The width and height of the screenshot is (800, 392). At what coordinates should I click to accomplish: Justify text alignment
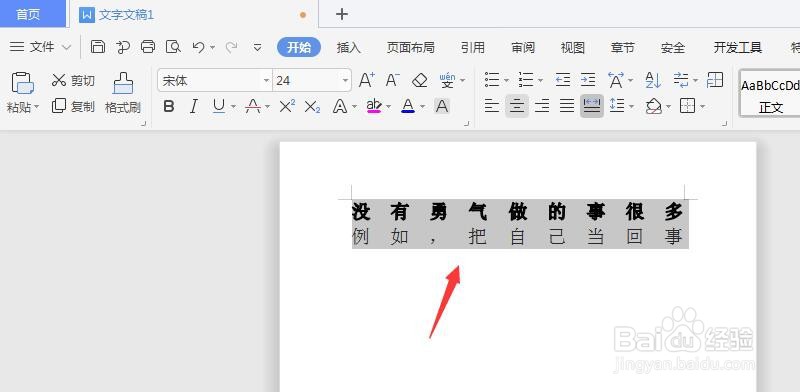click(567, 106)
